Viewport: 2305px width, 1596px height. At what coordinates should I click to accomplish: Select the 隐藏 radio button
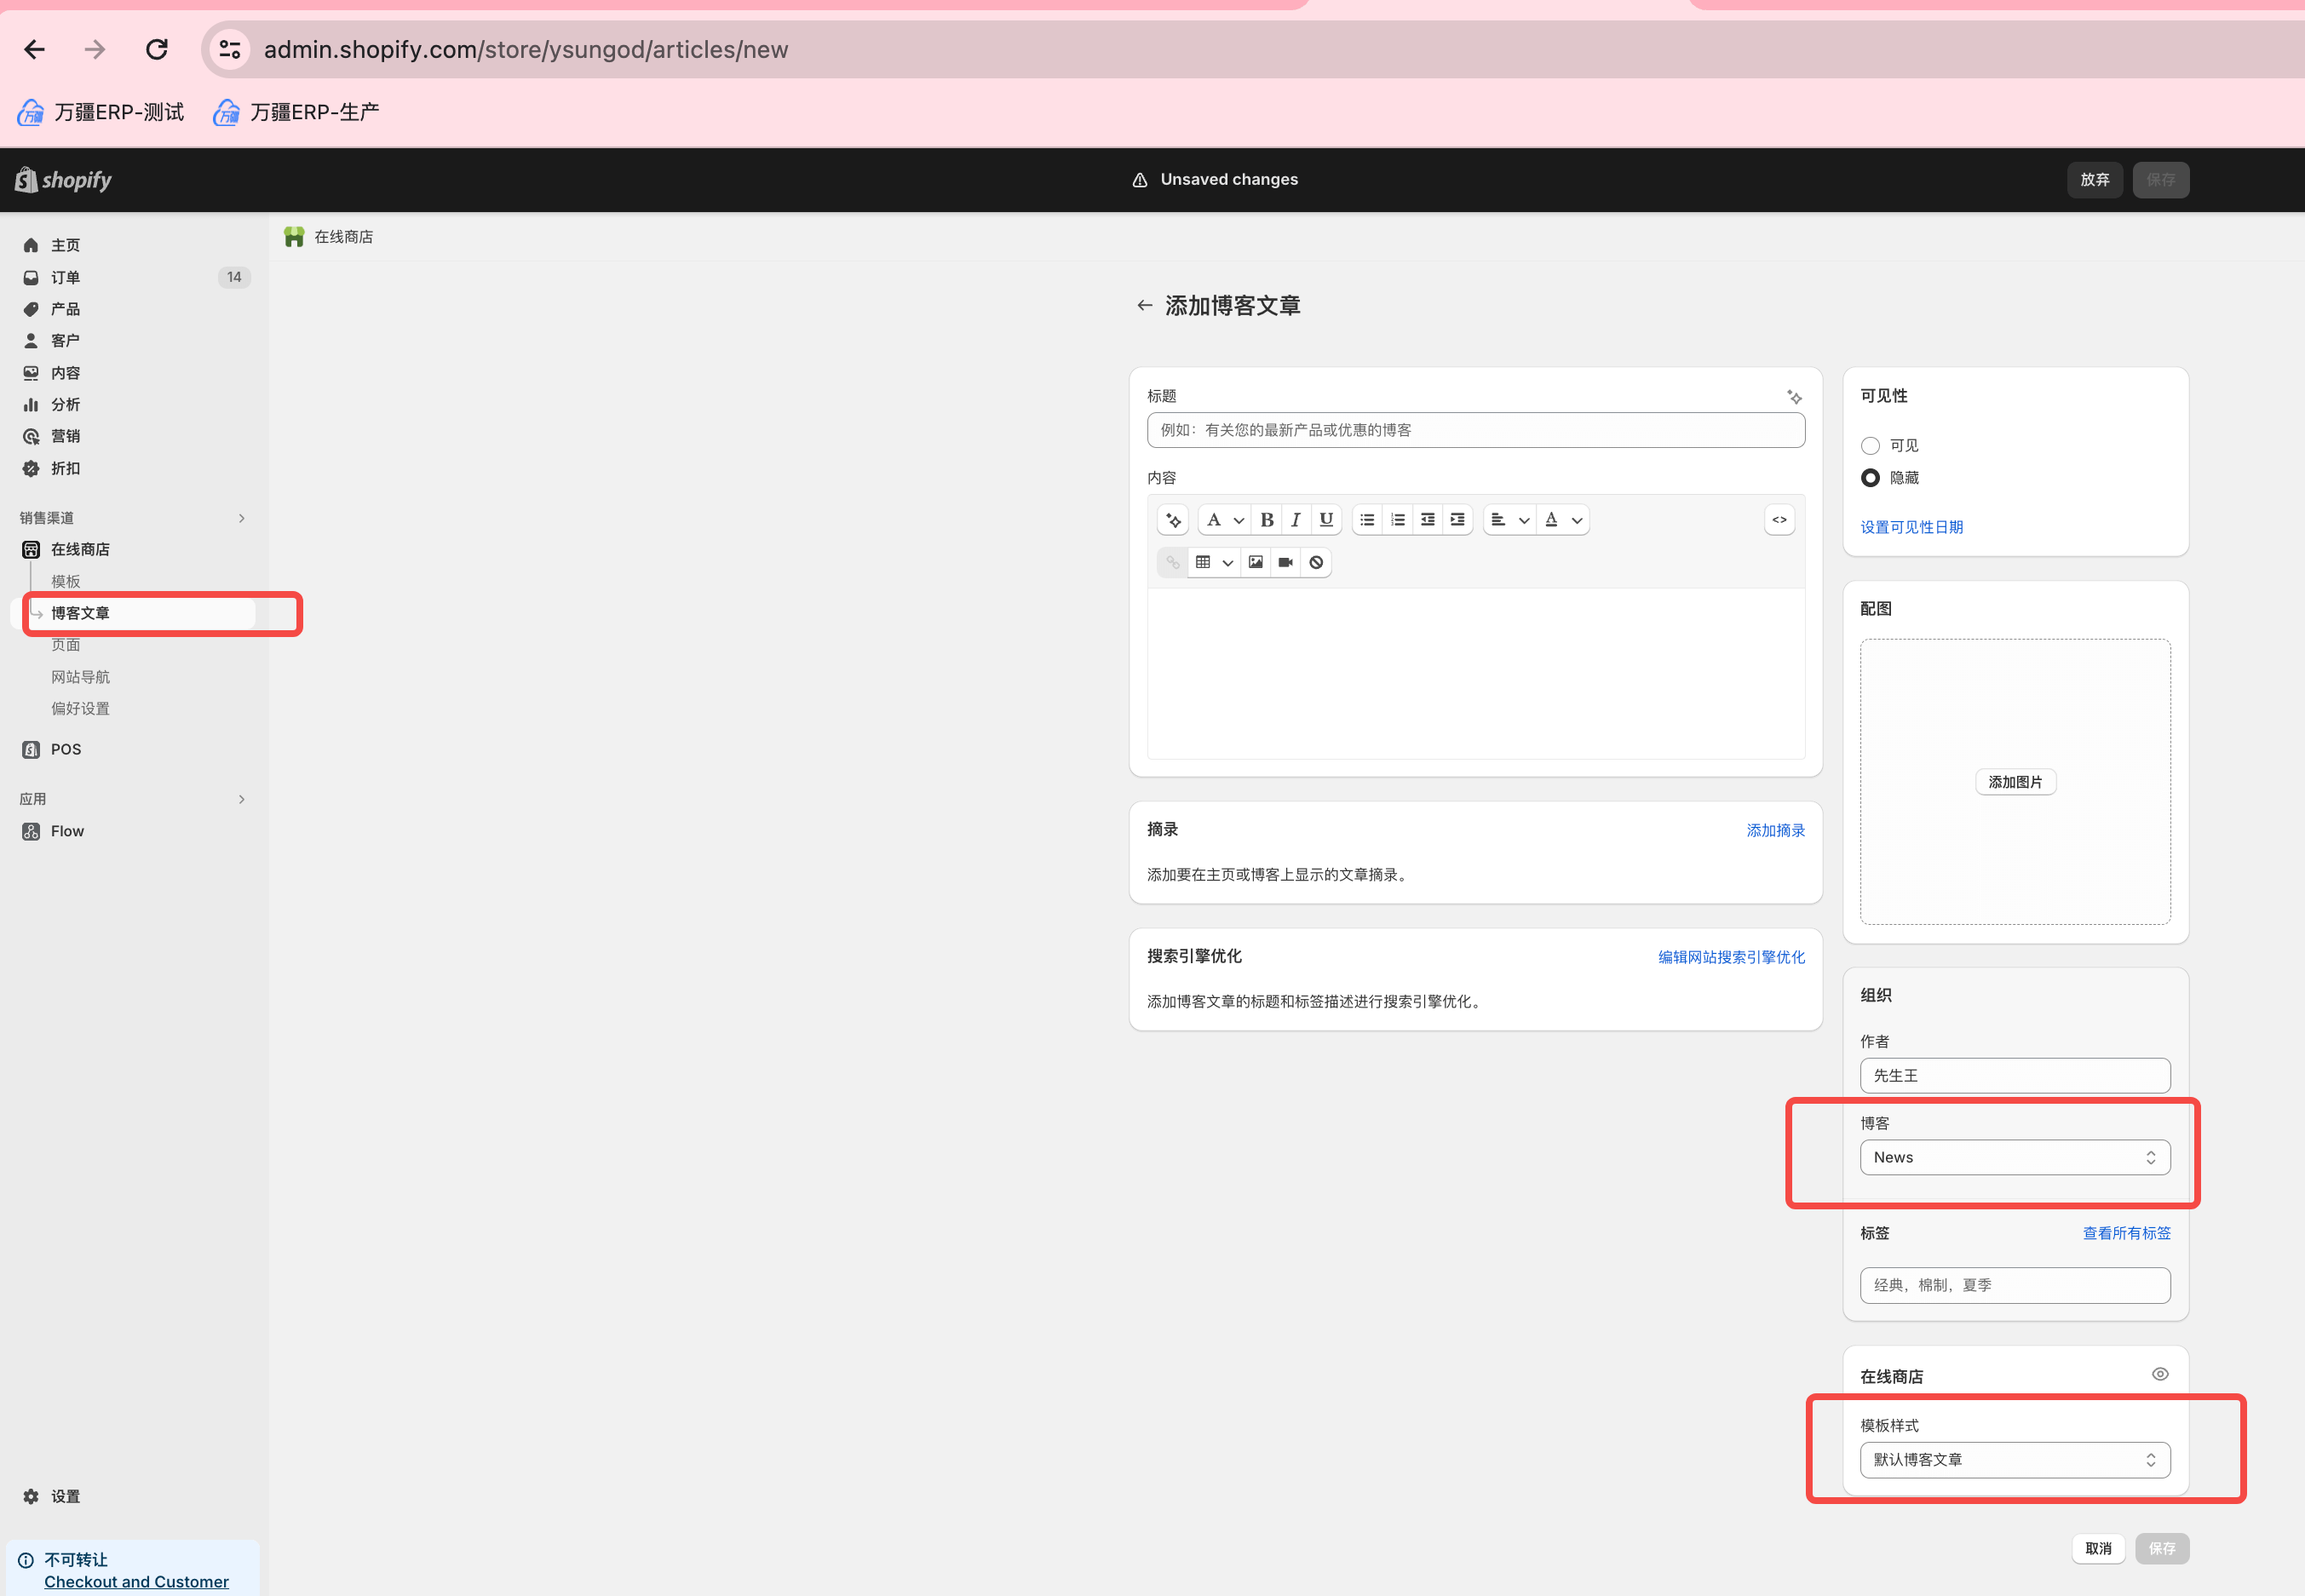click(1870, 478)
